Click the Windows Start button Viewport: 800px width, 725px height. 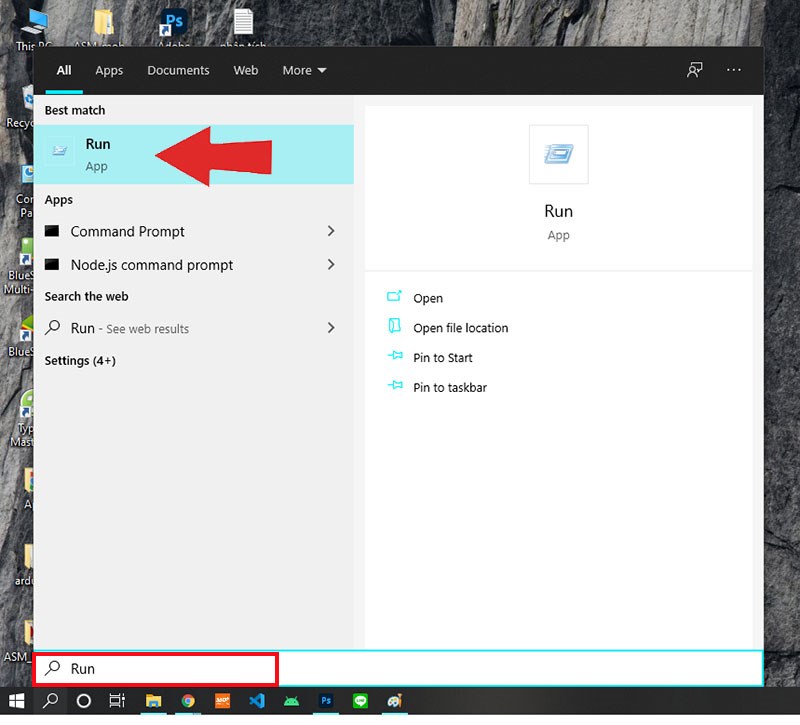point(16,701)
